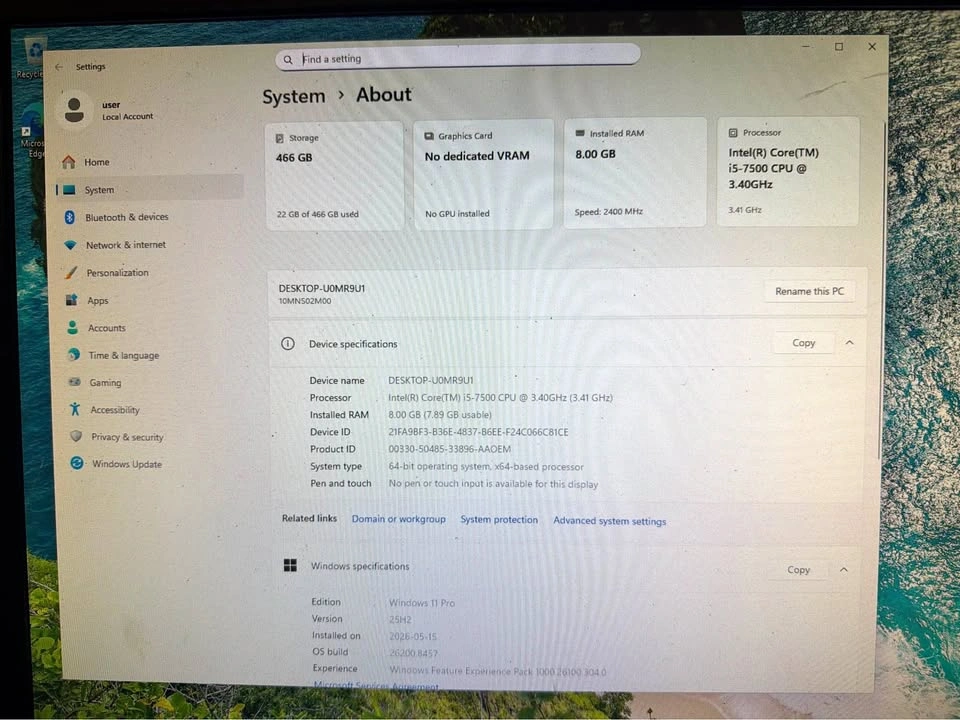This screenshot has width=960, height=720.
Task: Open the Processor i5-7500 card
Action: click(789, 171)
